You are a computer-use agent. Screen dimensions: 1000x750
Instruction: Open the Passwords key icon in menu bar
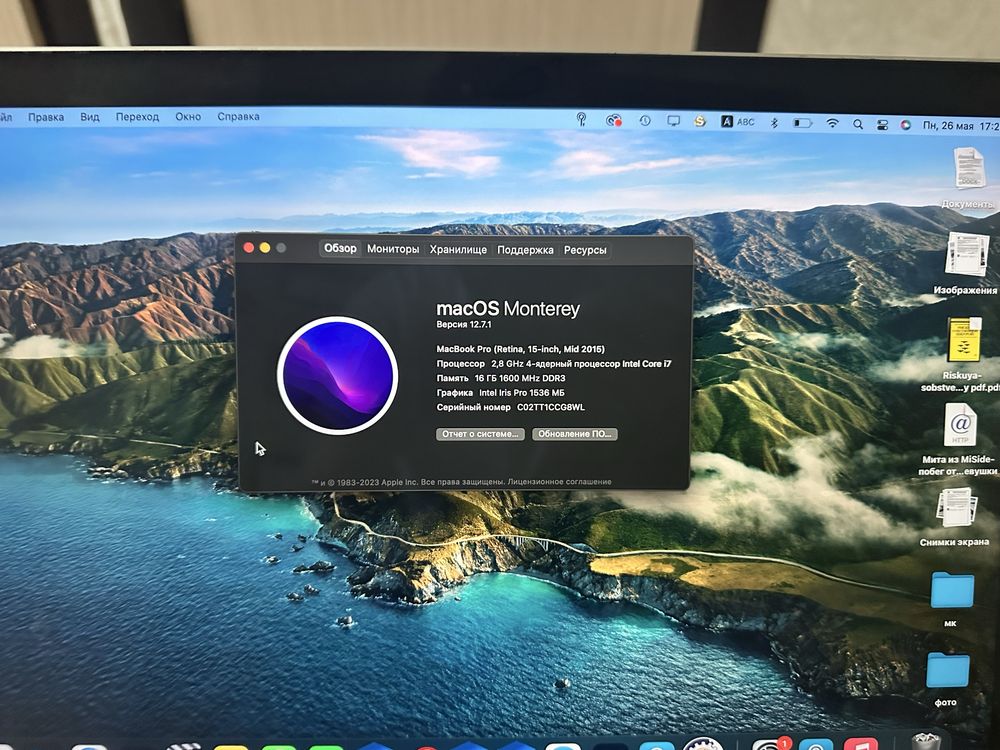pyautogui.click(x=581, y=119)
